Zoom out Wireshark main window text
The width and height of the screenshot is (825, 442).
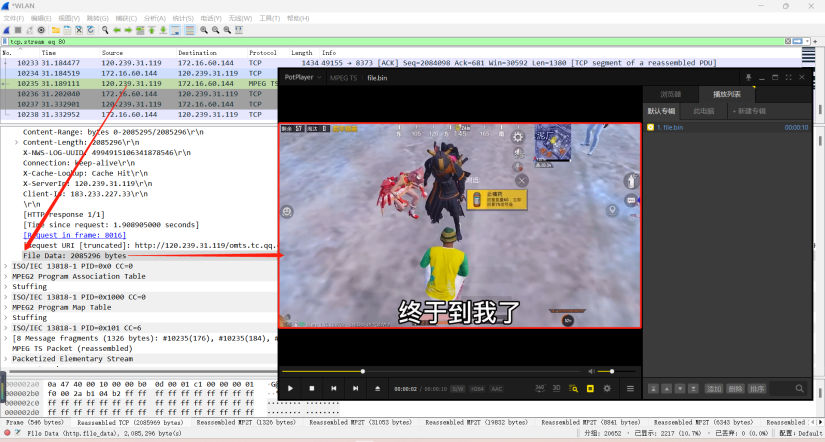(216, 30)
